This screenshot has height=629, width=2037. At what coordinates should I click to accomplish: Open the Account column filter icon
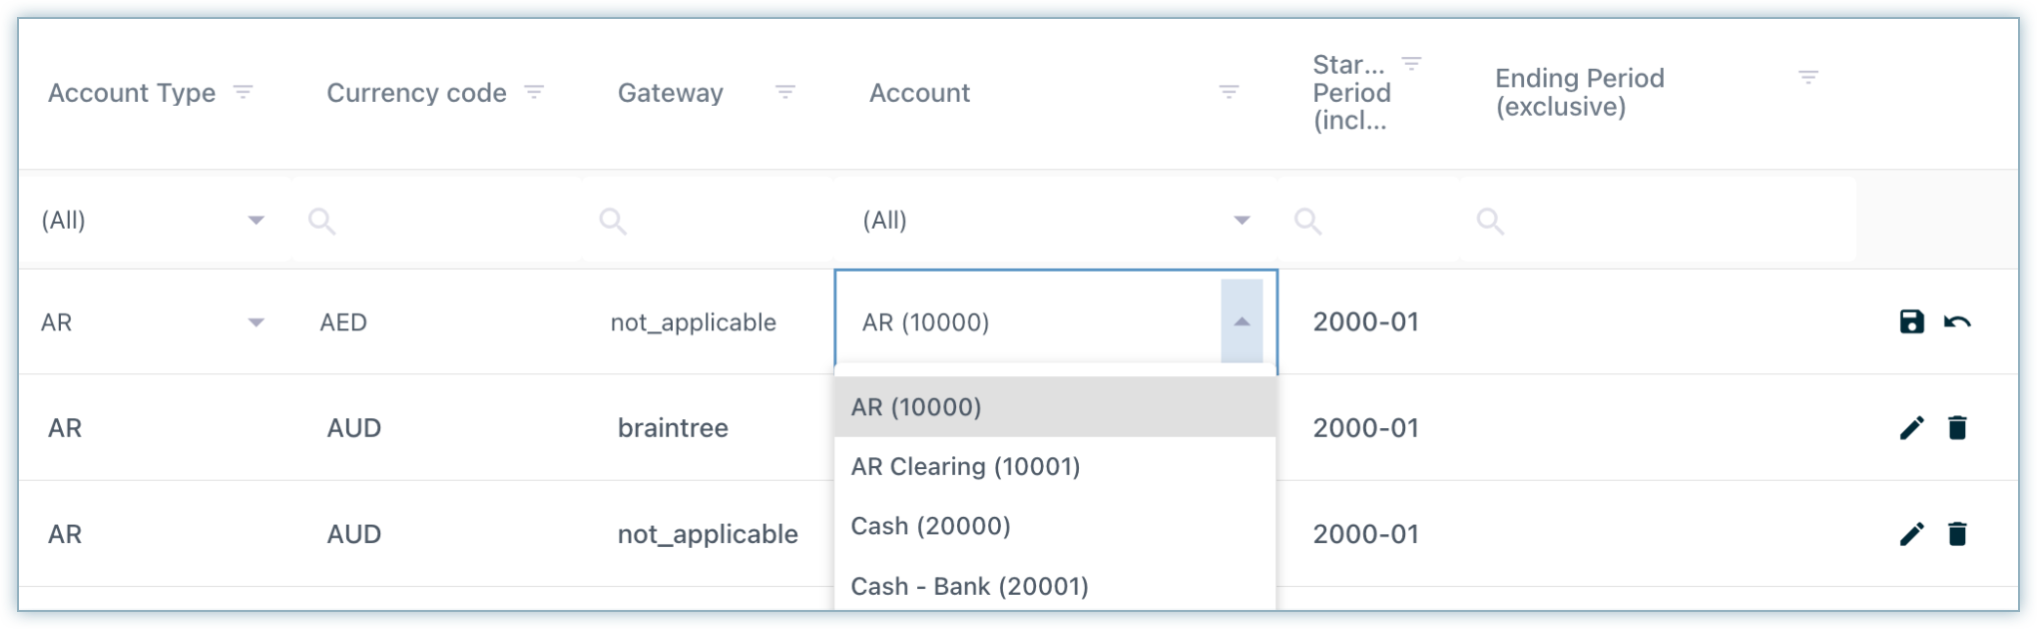coord(1229,92)
